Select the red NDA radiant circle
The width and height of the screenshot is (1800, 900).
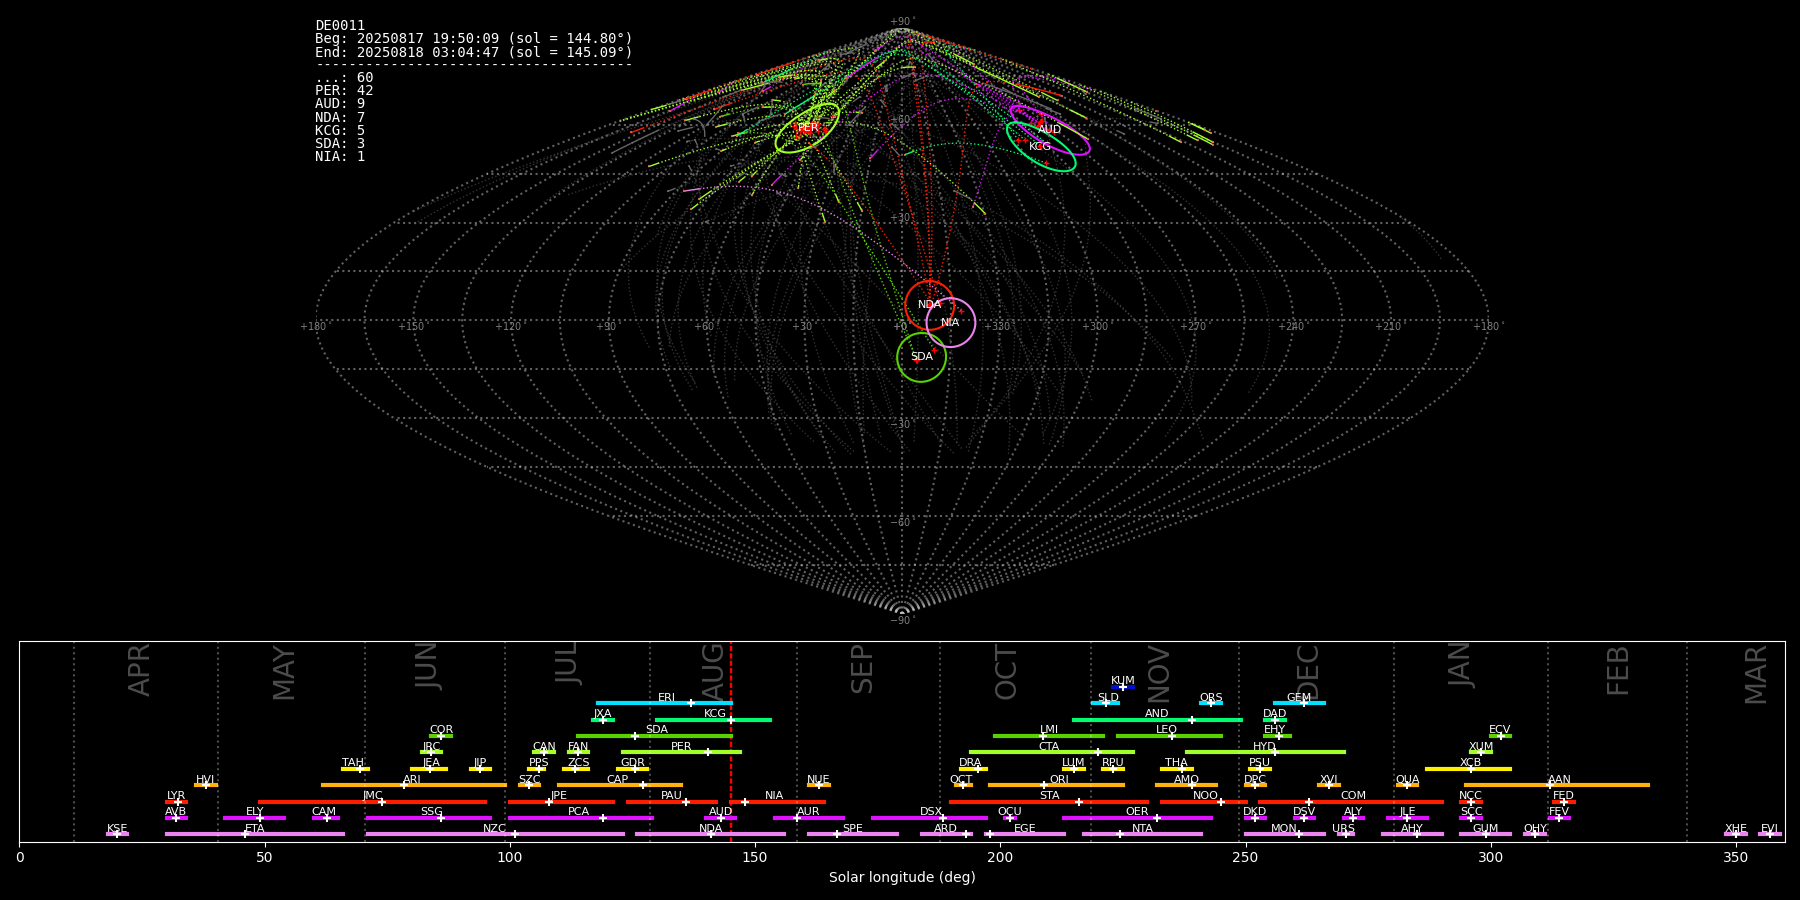[x=929, y=305]
